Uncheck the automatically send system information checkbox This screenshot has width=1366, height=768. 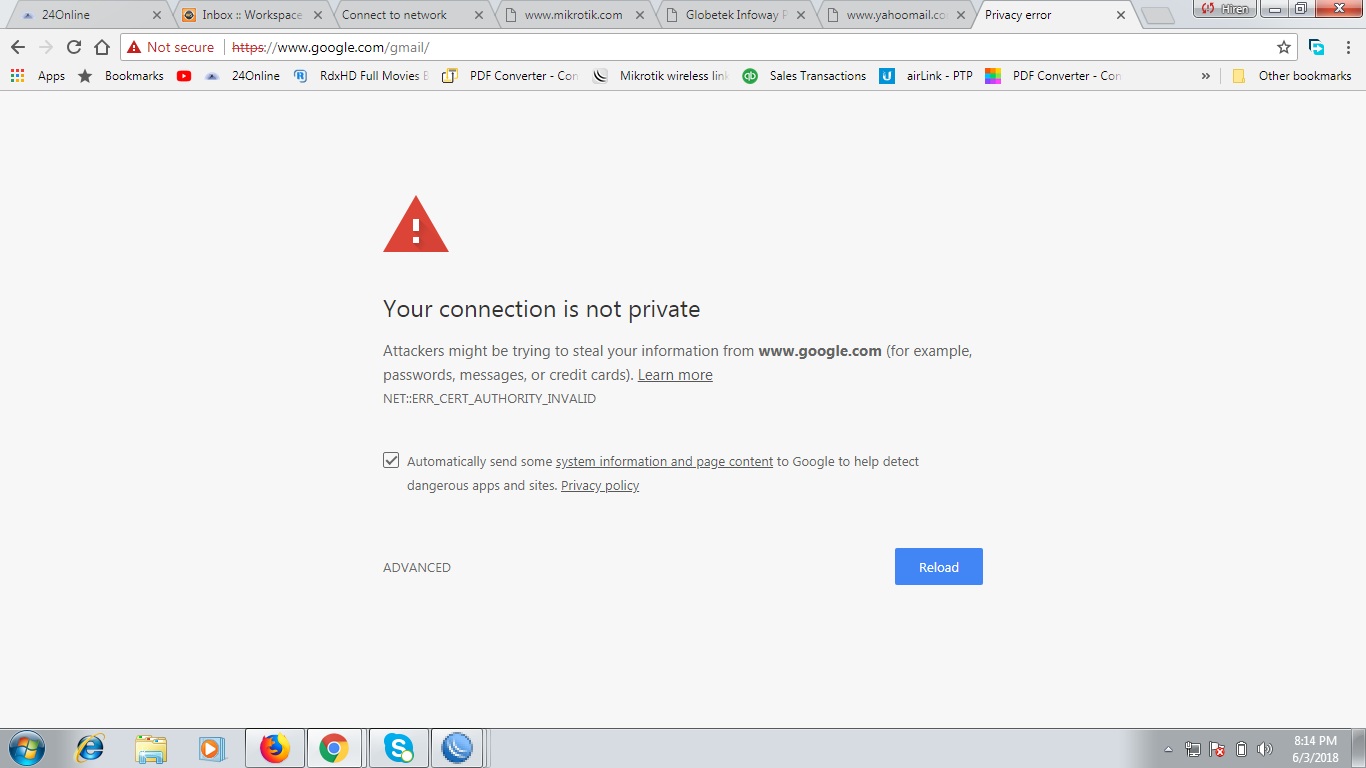pos(391,460)
